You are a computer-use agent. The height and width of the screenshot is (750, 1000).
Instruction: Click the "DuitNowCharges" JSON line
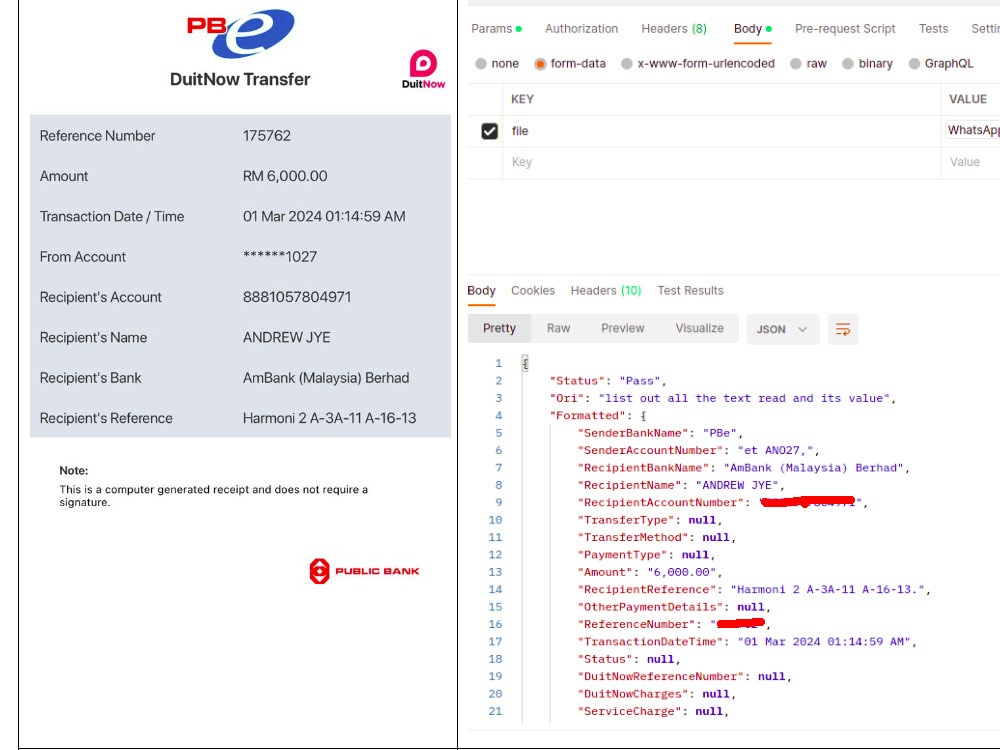(x=657, y=694)
